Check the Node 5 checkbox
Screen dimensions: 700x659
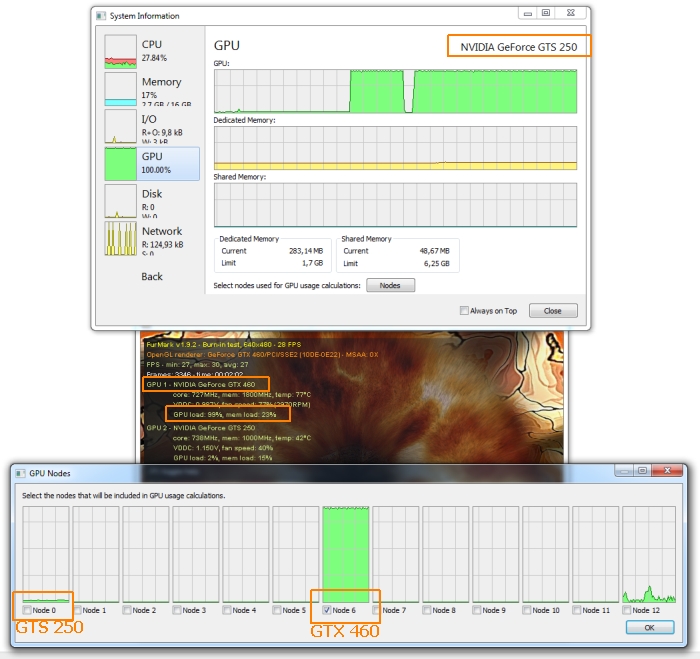click(277, 609)
